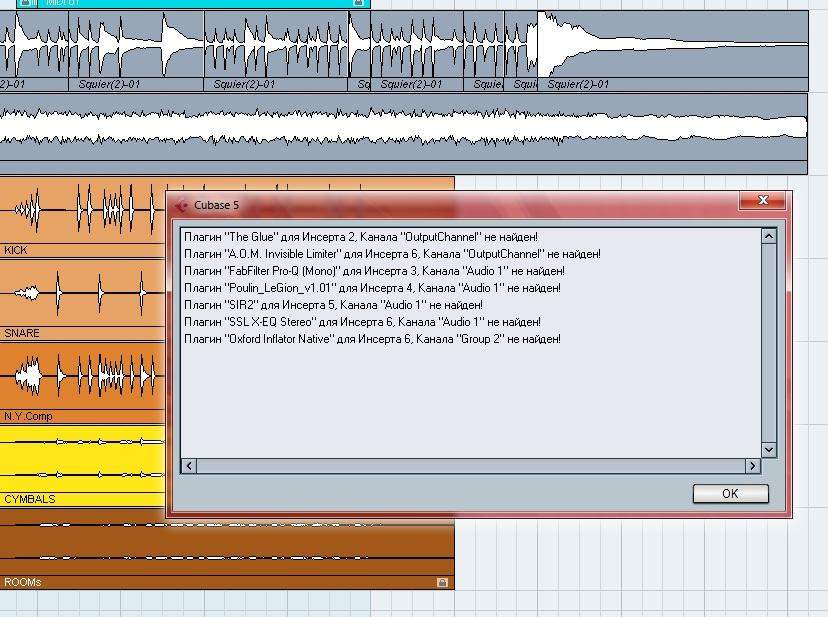Click the horizontal scroll right arrow
Viewport: 828px width, 617px height.
coord(752,466)
